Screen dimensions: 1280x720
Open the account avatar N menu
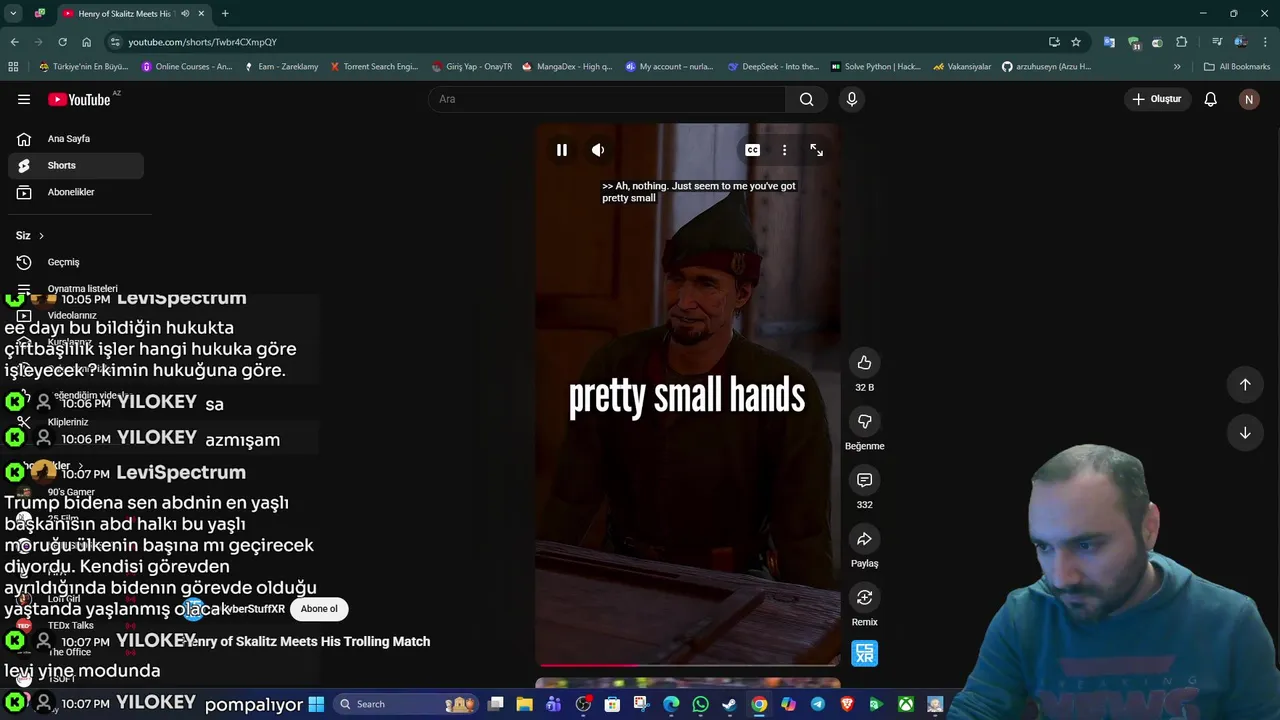click(1248, 99)
